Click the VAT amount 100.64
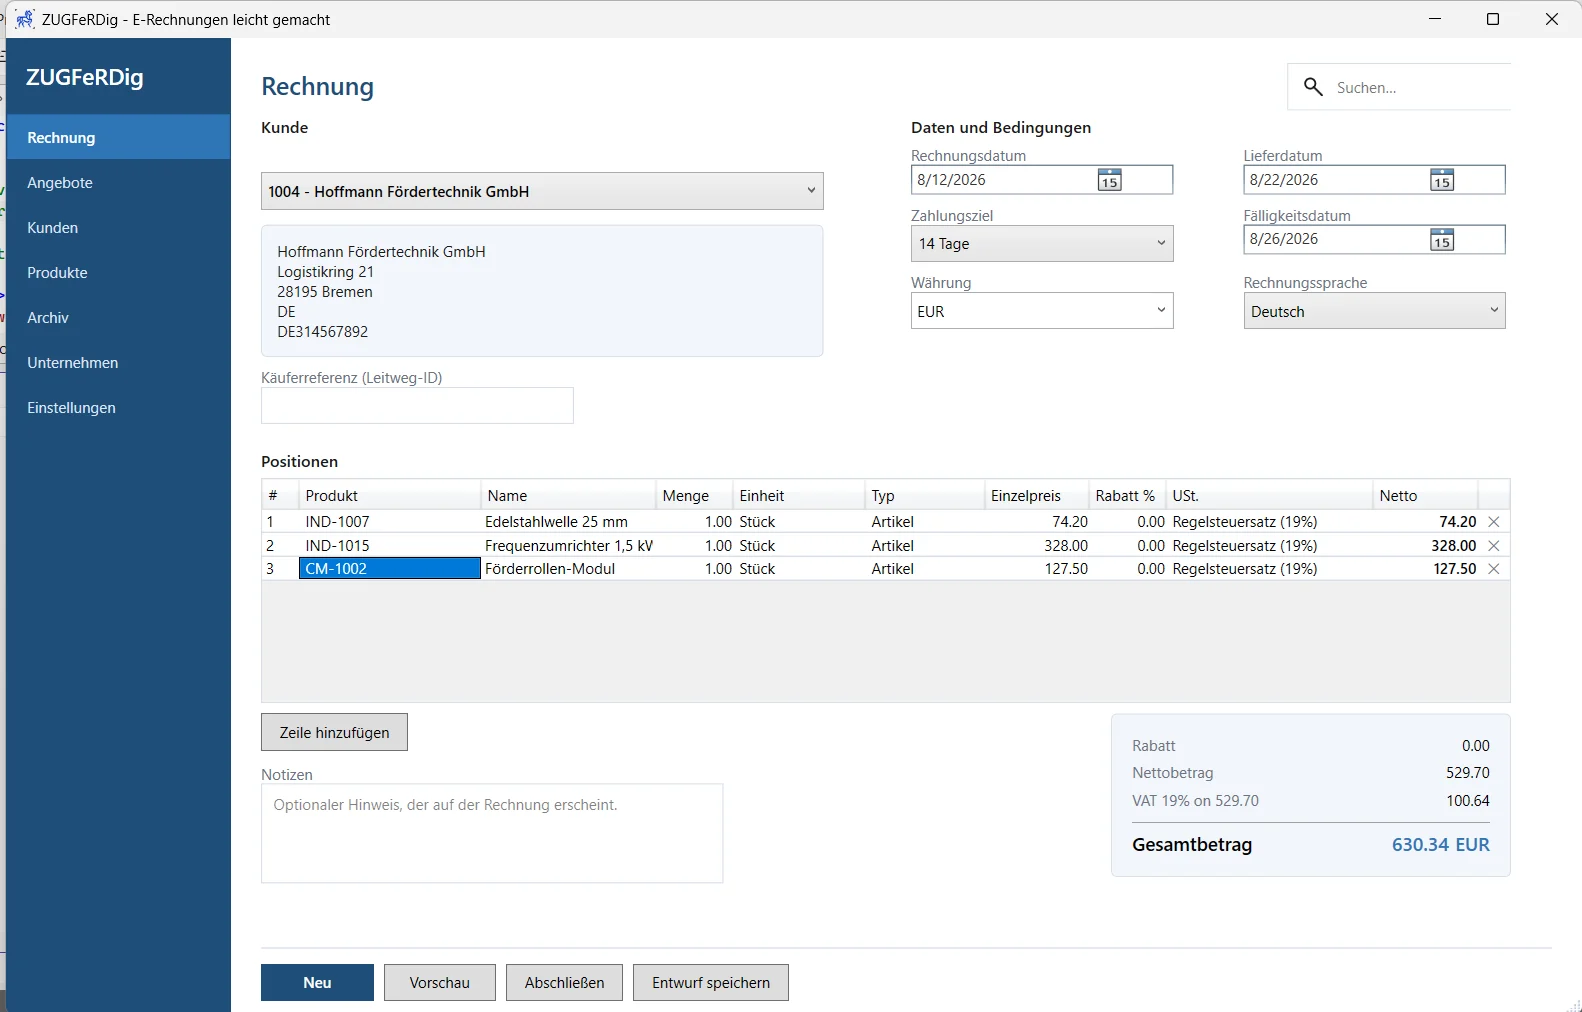Viewport: 1582px width, 1012px height. pyautogui.click(x=1468, y=801)
